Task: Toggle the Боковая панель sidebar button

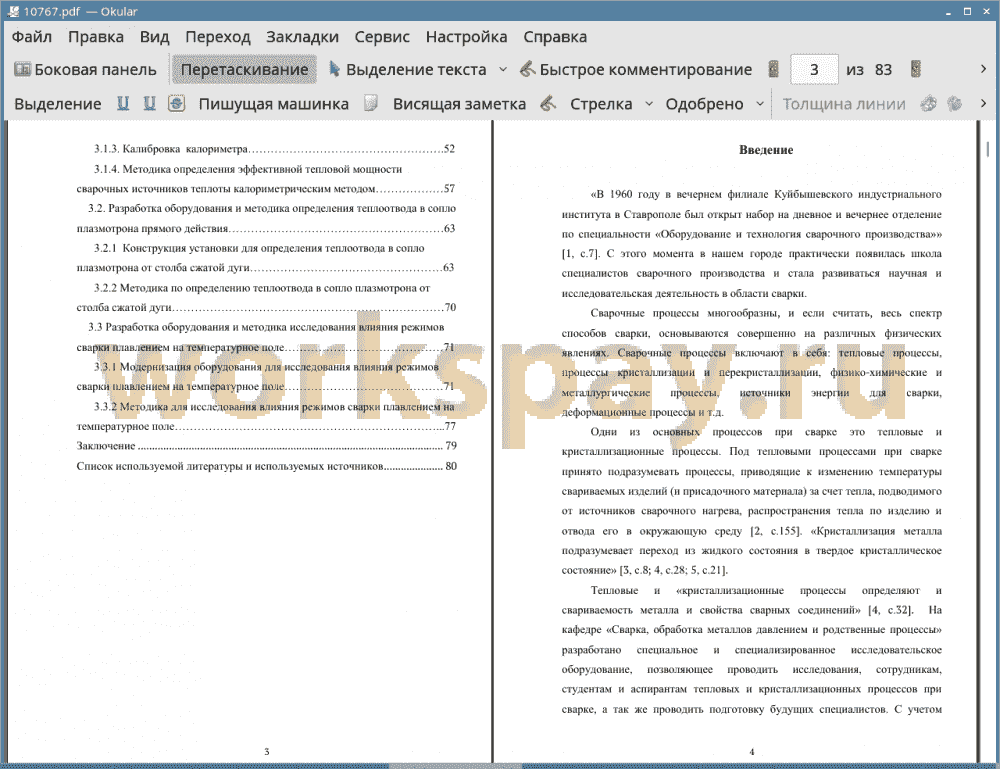Action: pos(85,70)
